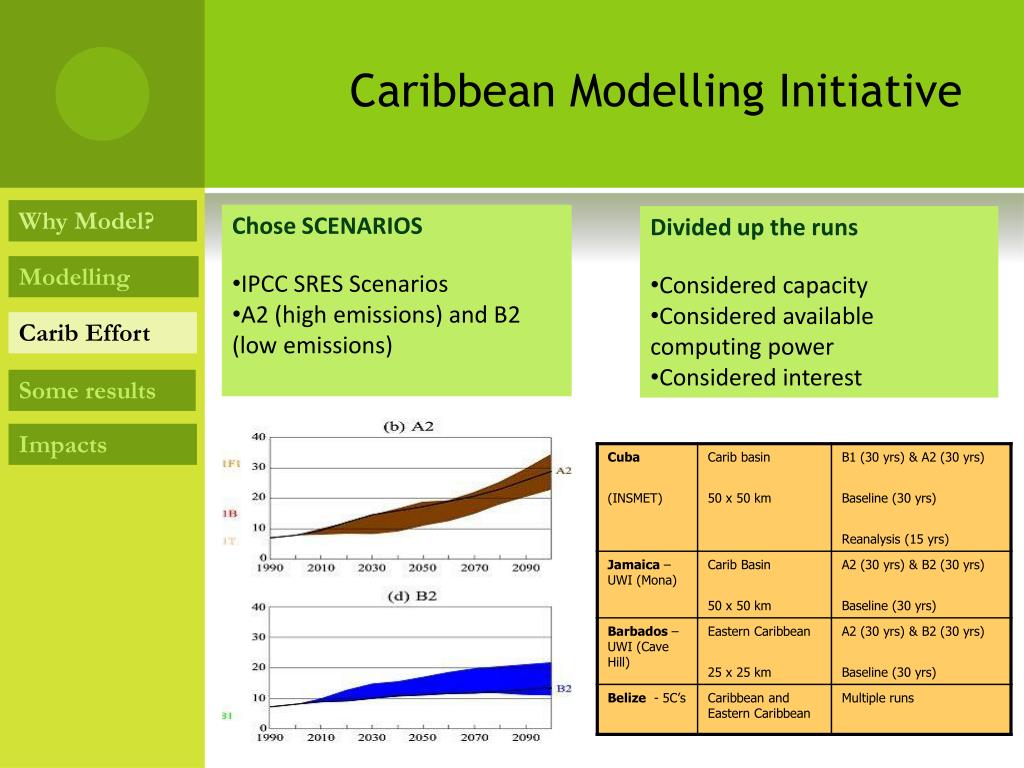Screen dimensions: 1024x768
Task: Click the (d) B2 chart title
Action: pyautogui.click(x=411, y=596)
